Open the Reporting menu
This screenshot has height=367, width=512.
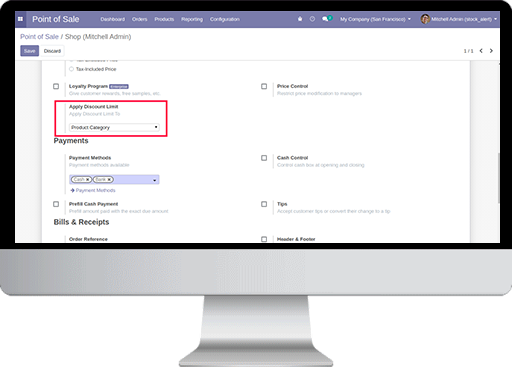click(x=192, y=19)
